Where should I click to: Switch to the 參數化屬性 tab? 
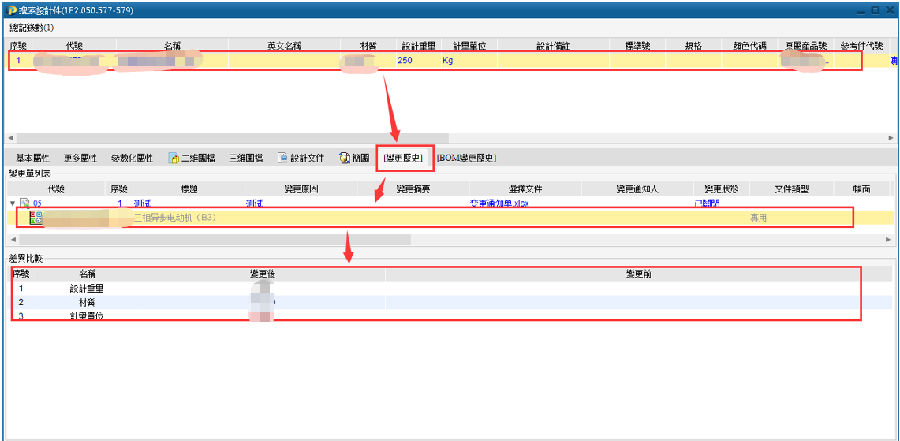[x=131, y=158]
